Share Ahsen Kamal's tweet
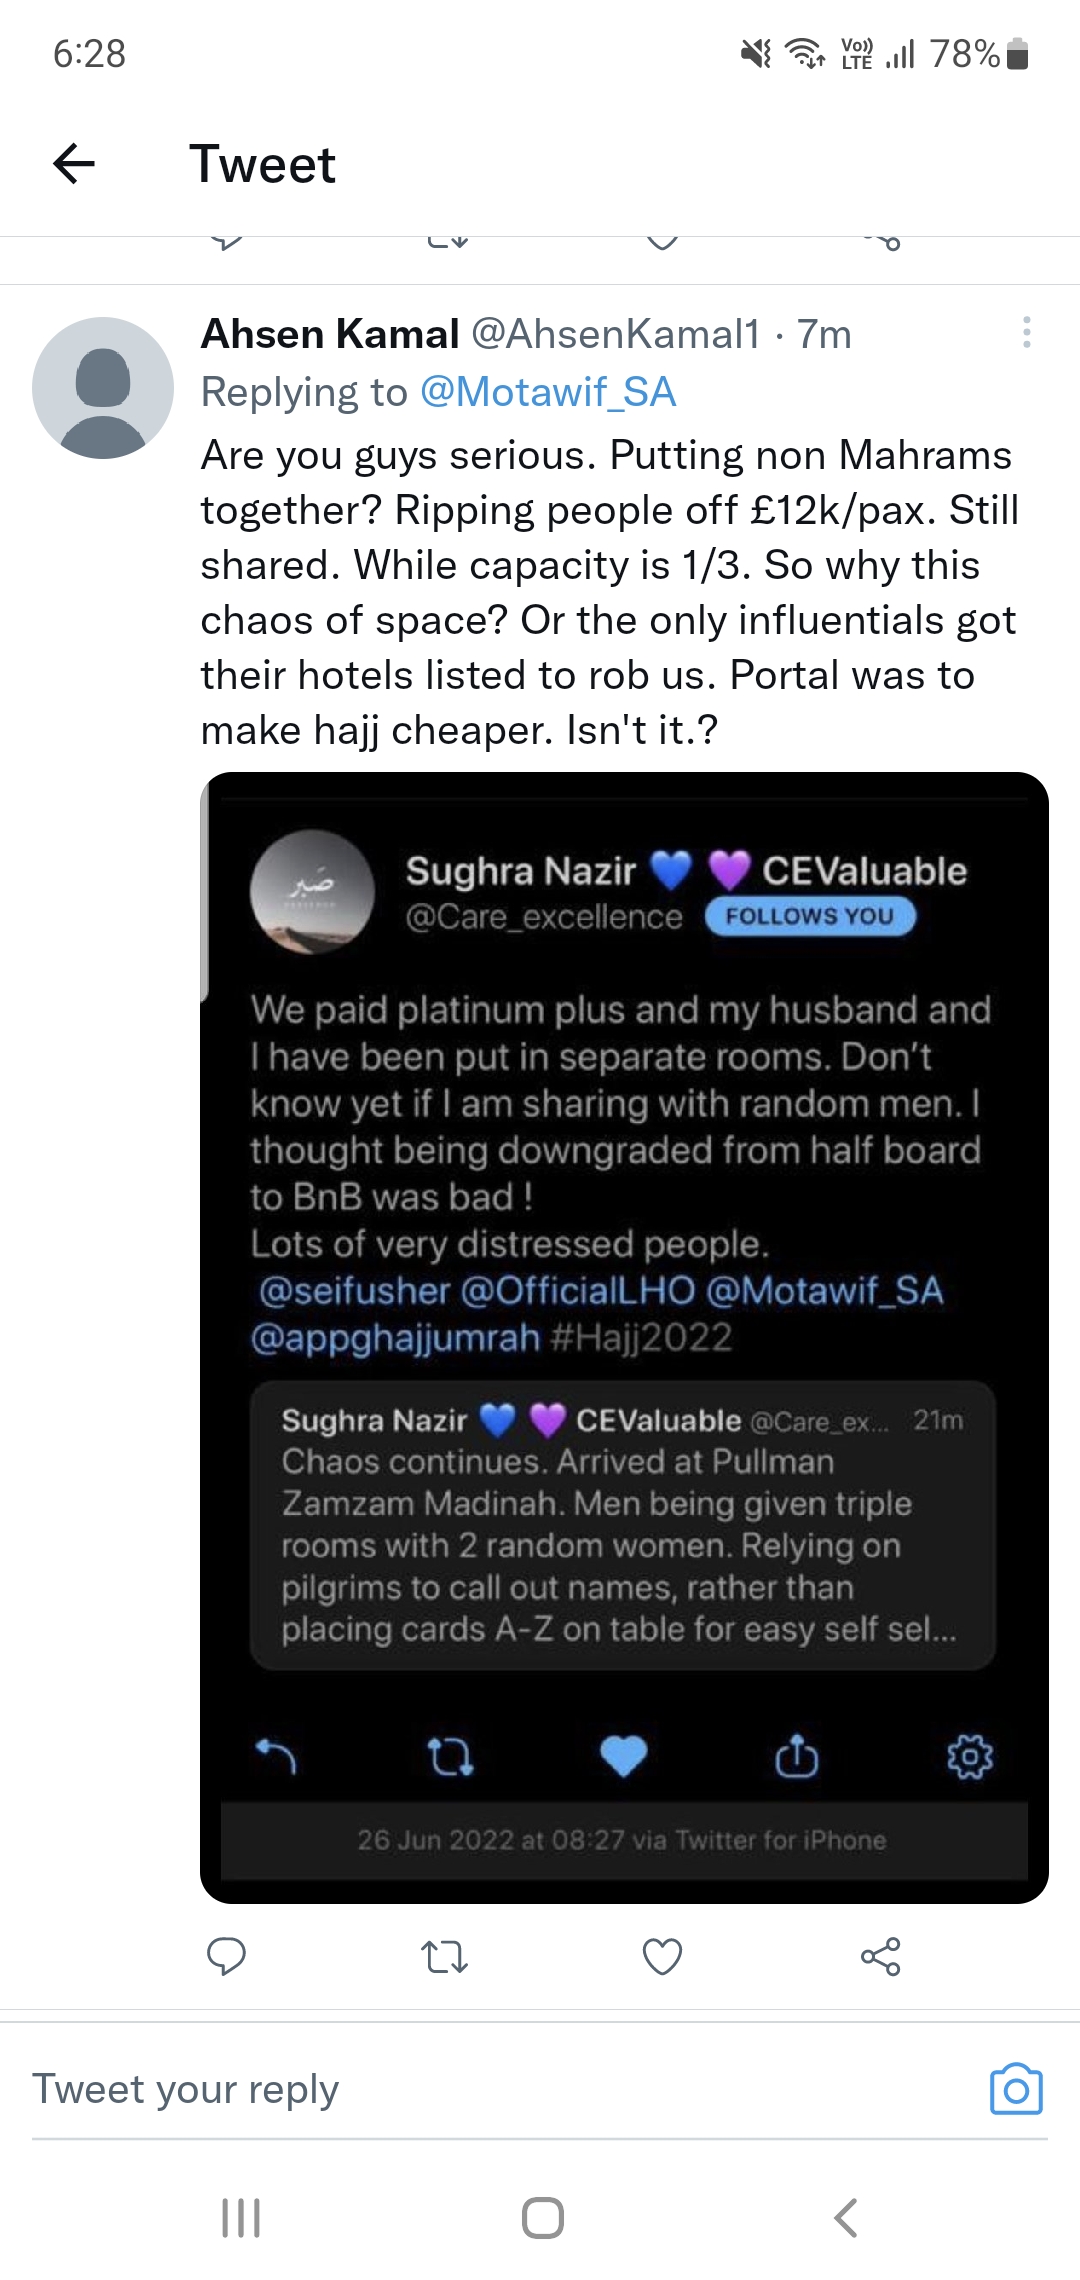The image size is (1080, 2280). coord(880,1956)
